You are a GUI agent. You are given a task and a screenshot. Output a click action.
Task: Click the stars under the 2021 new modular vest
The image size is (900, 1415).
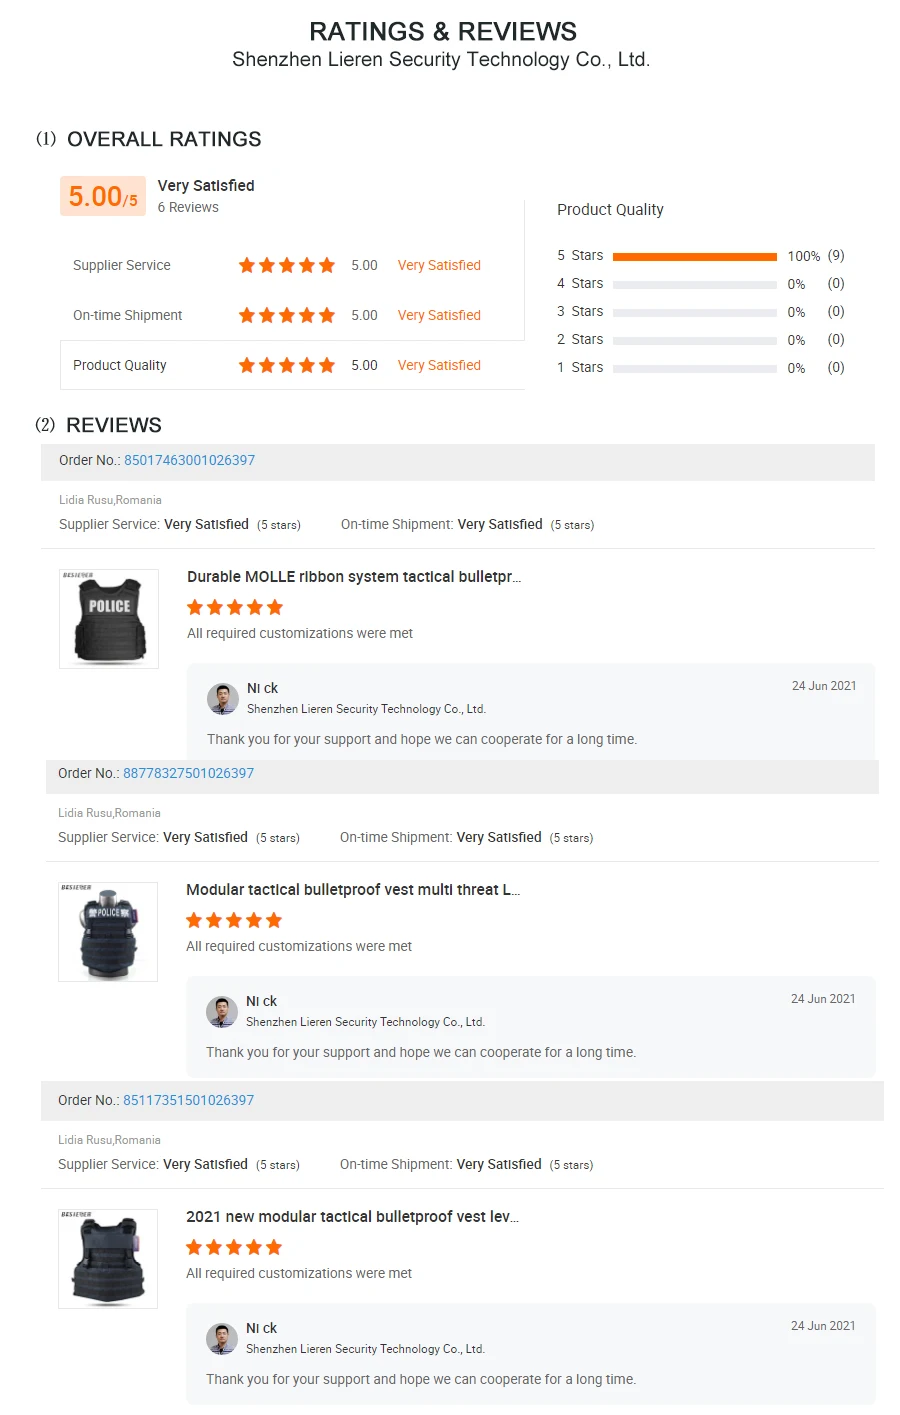tap(234, 1247)
